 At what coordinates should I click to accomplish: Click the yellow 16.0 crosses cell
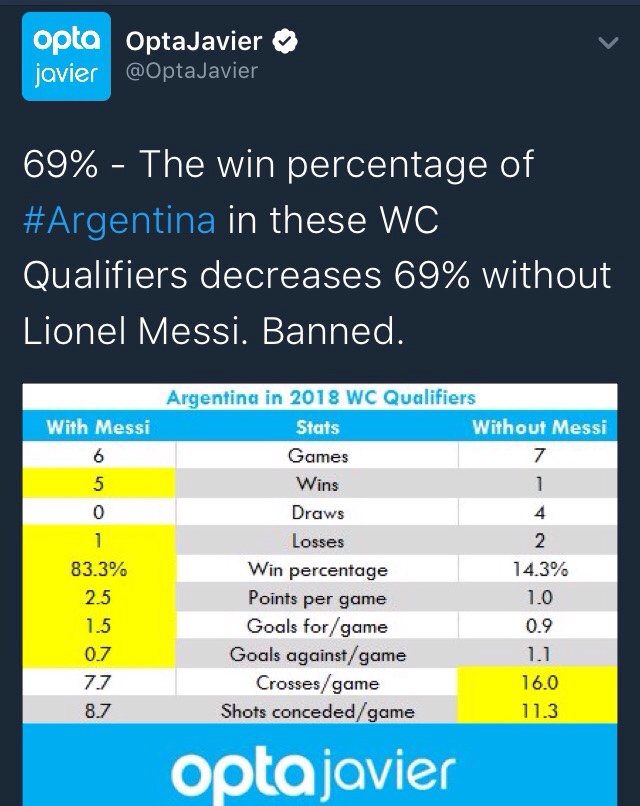pyautogui.click(x=539, y=684)
